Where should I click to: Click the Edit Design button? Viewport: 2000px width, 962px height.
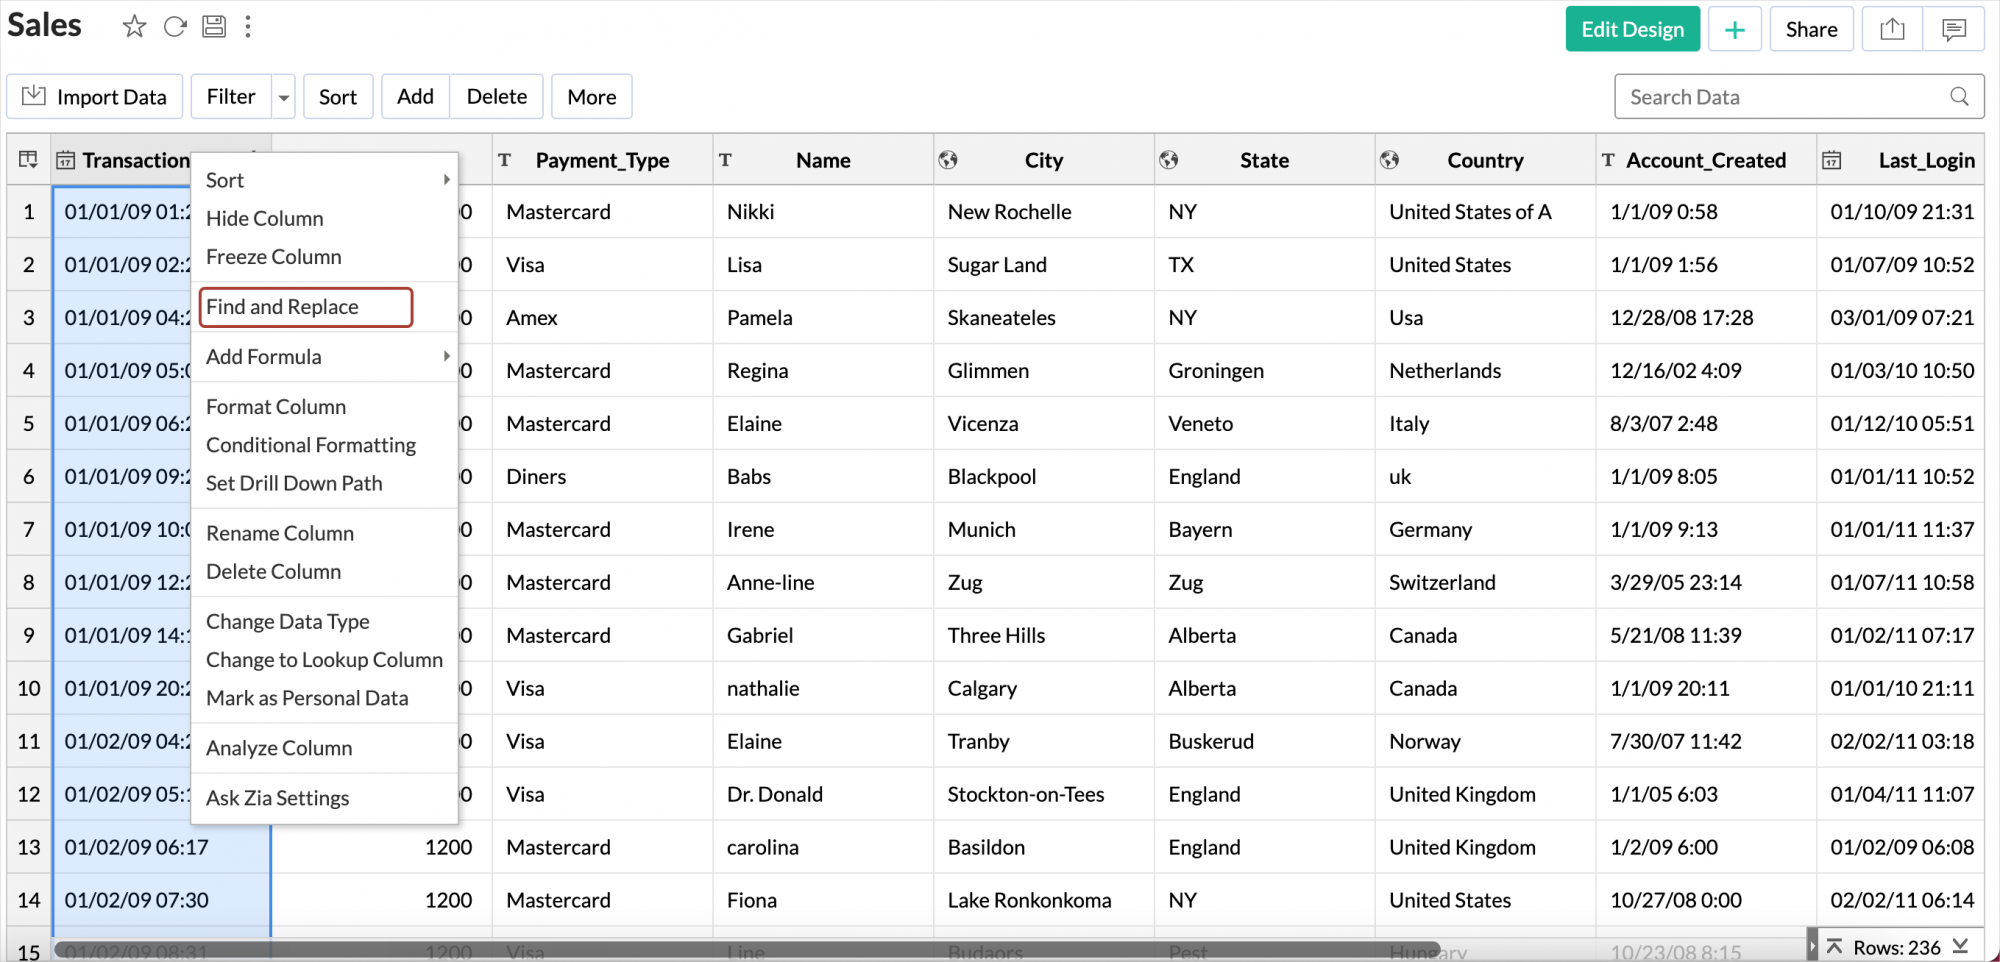pyautogui.click(x=1632, y=30)
